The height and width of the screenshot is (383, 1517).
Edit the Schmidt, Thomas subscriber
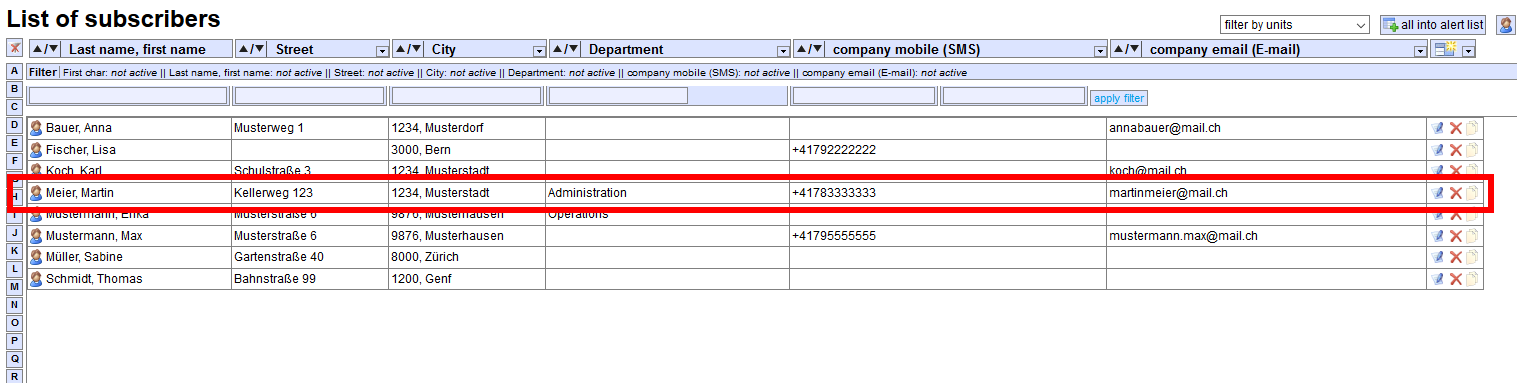coord(1438,279)
